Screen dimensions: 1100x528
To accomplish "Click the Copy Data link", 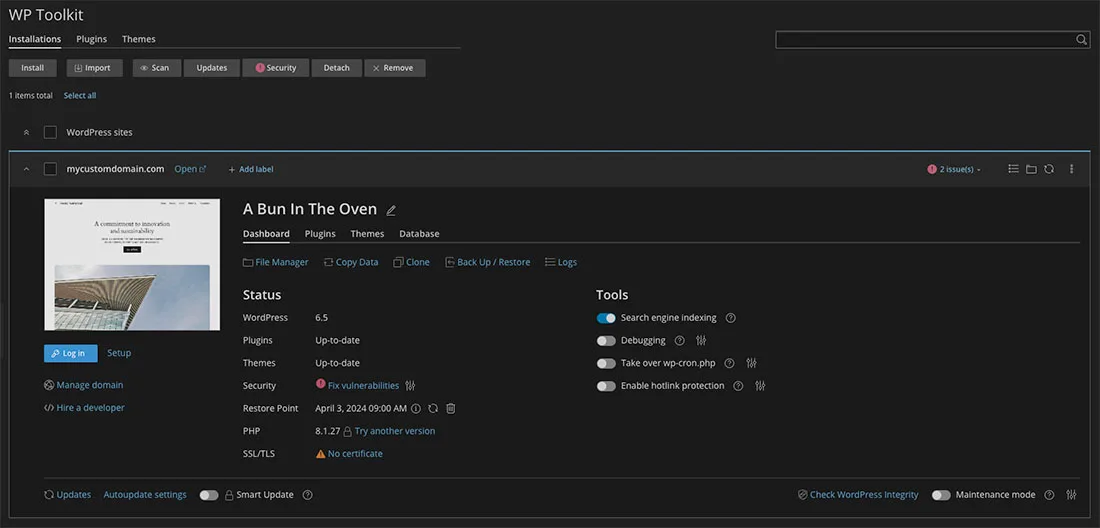I will [351, 262].
